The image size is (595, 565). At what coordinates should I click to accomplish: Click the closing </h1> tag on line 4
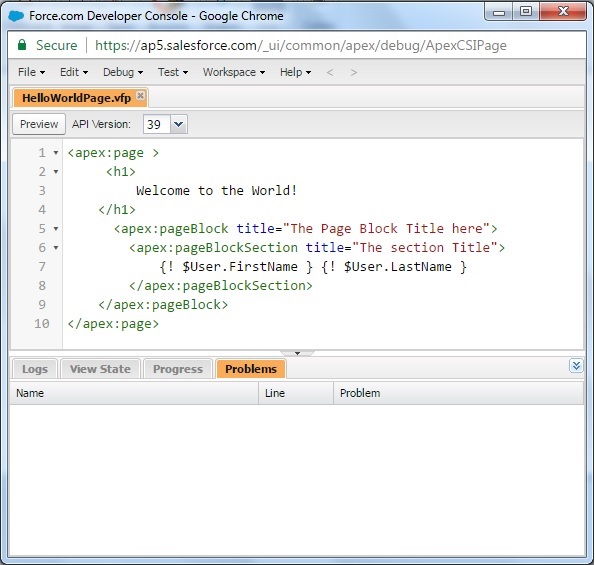(x=117, y=210)
